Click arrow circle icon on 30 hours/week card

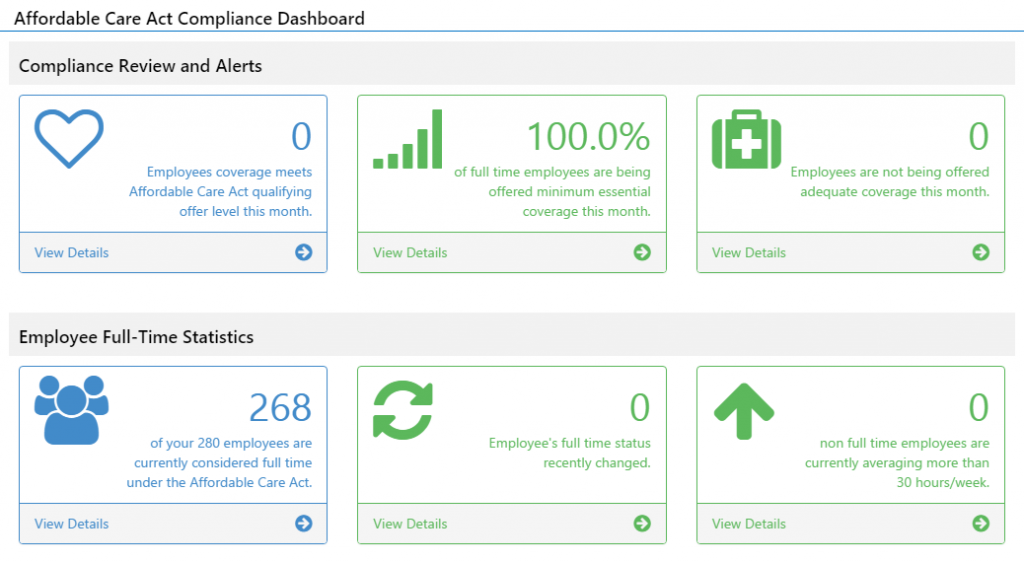981,523
